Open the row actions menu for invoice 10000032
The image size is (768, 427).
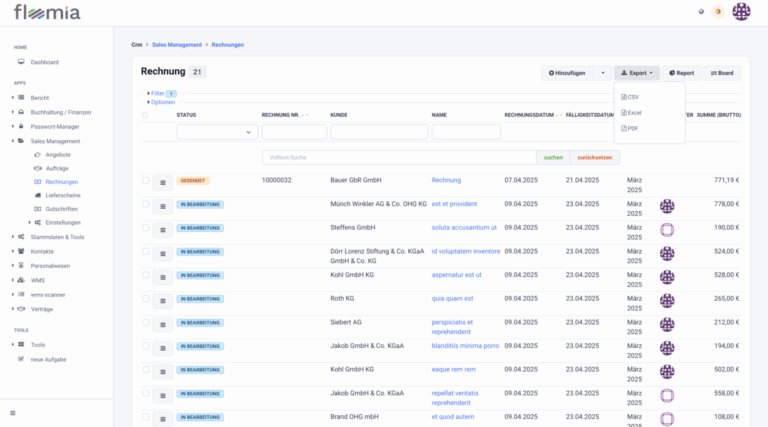tap(160, 182)
